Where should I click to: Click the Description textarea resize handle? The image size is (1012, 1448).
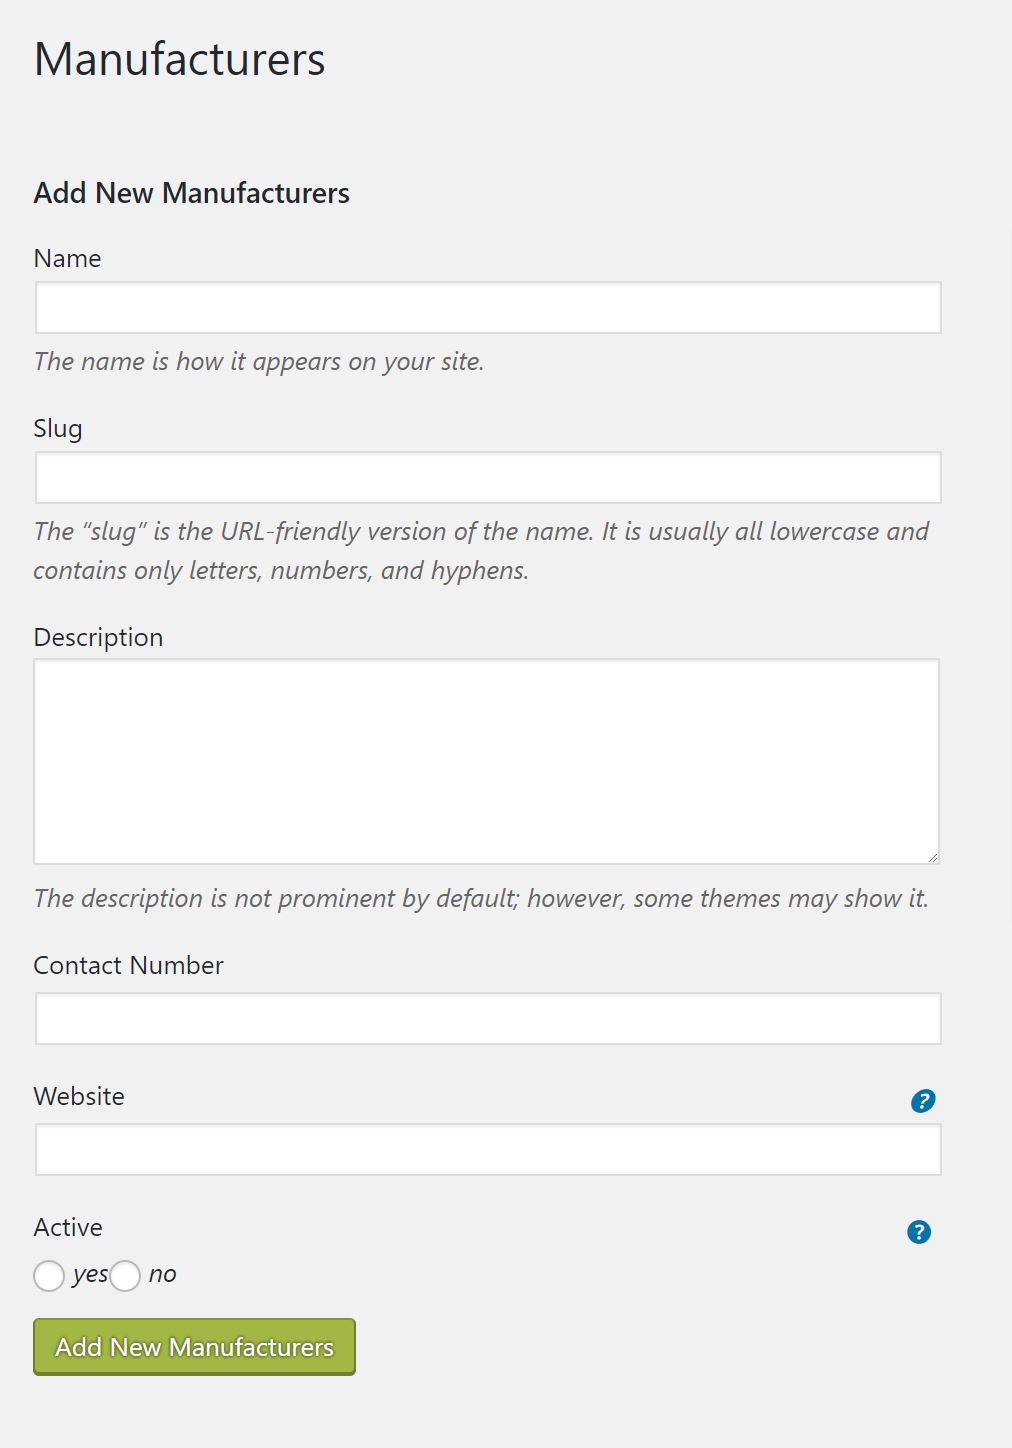932,856
